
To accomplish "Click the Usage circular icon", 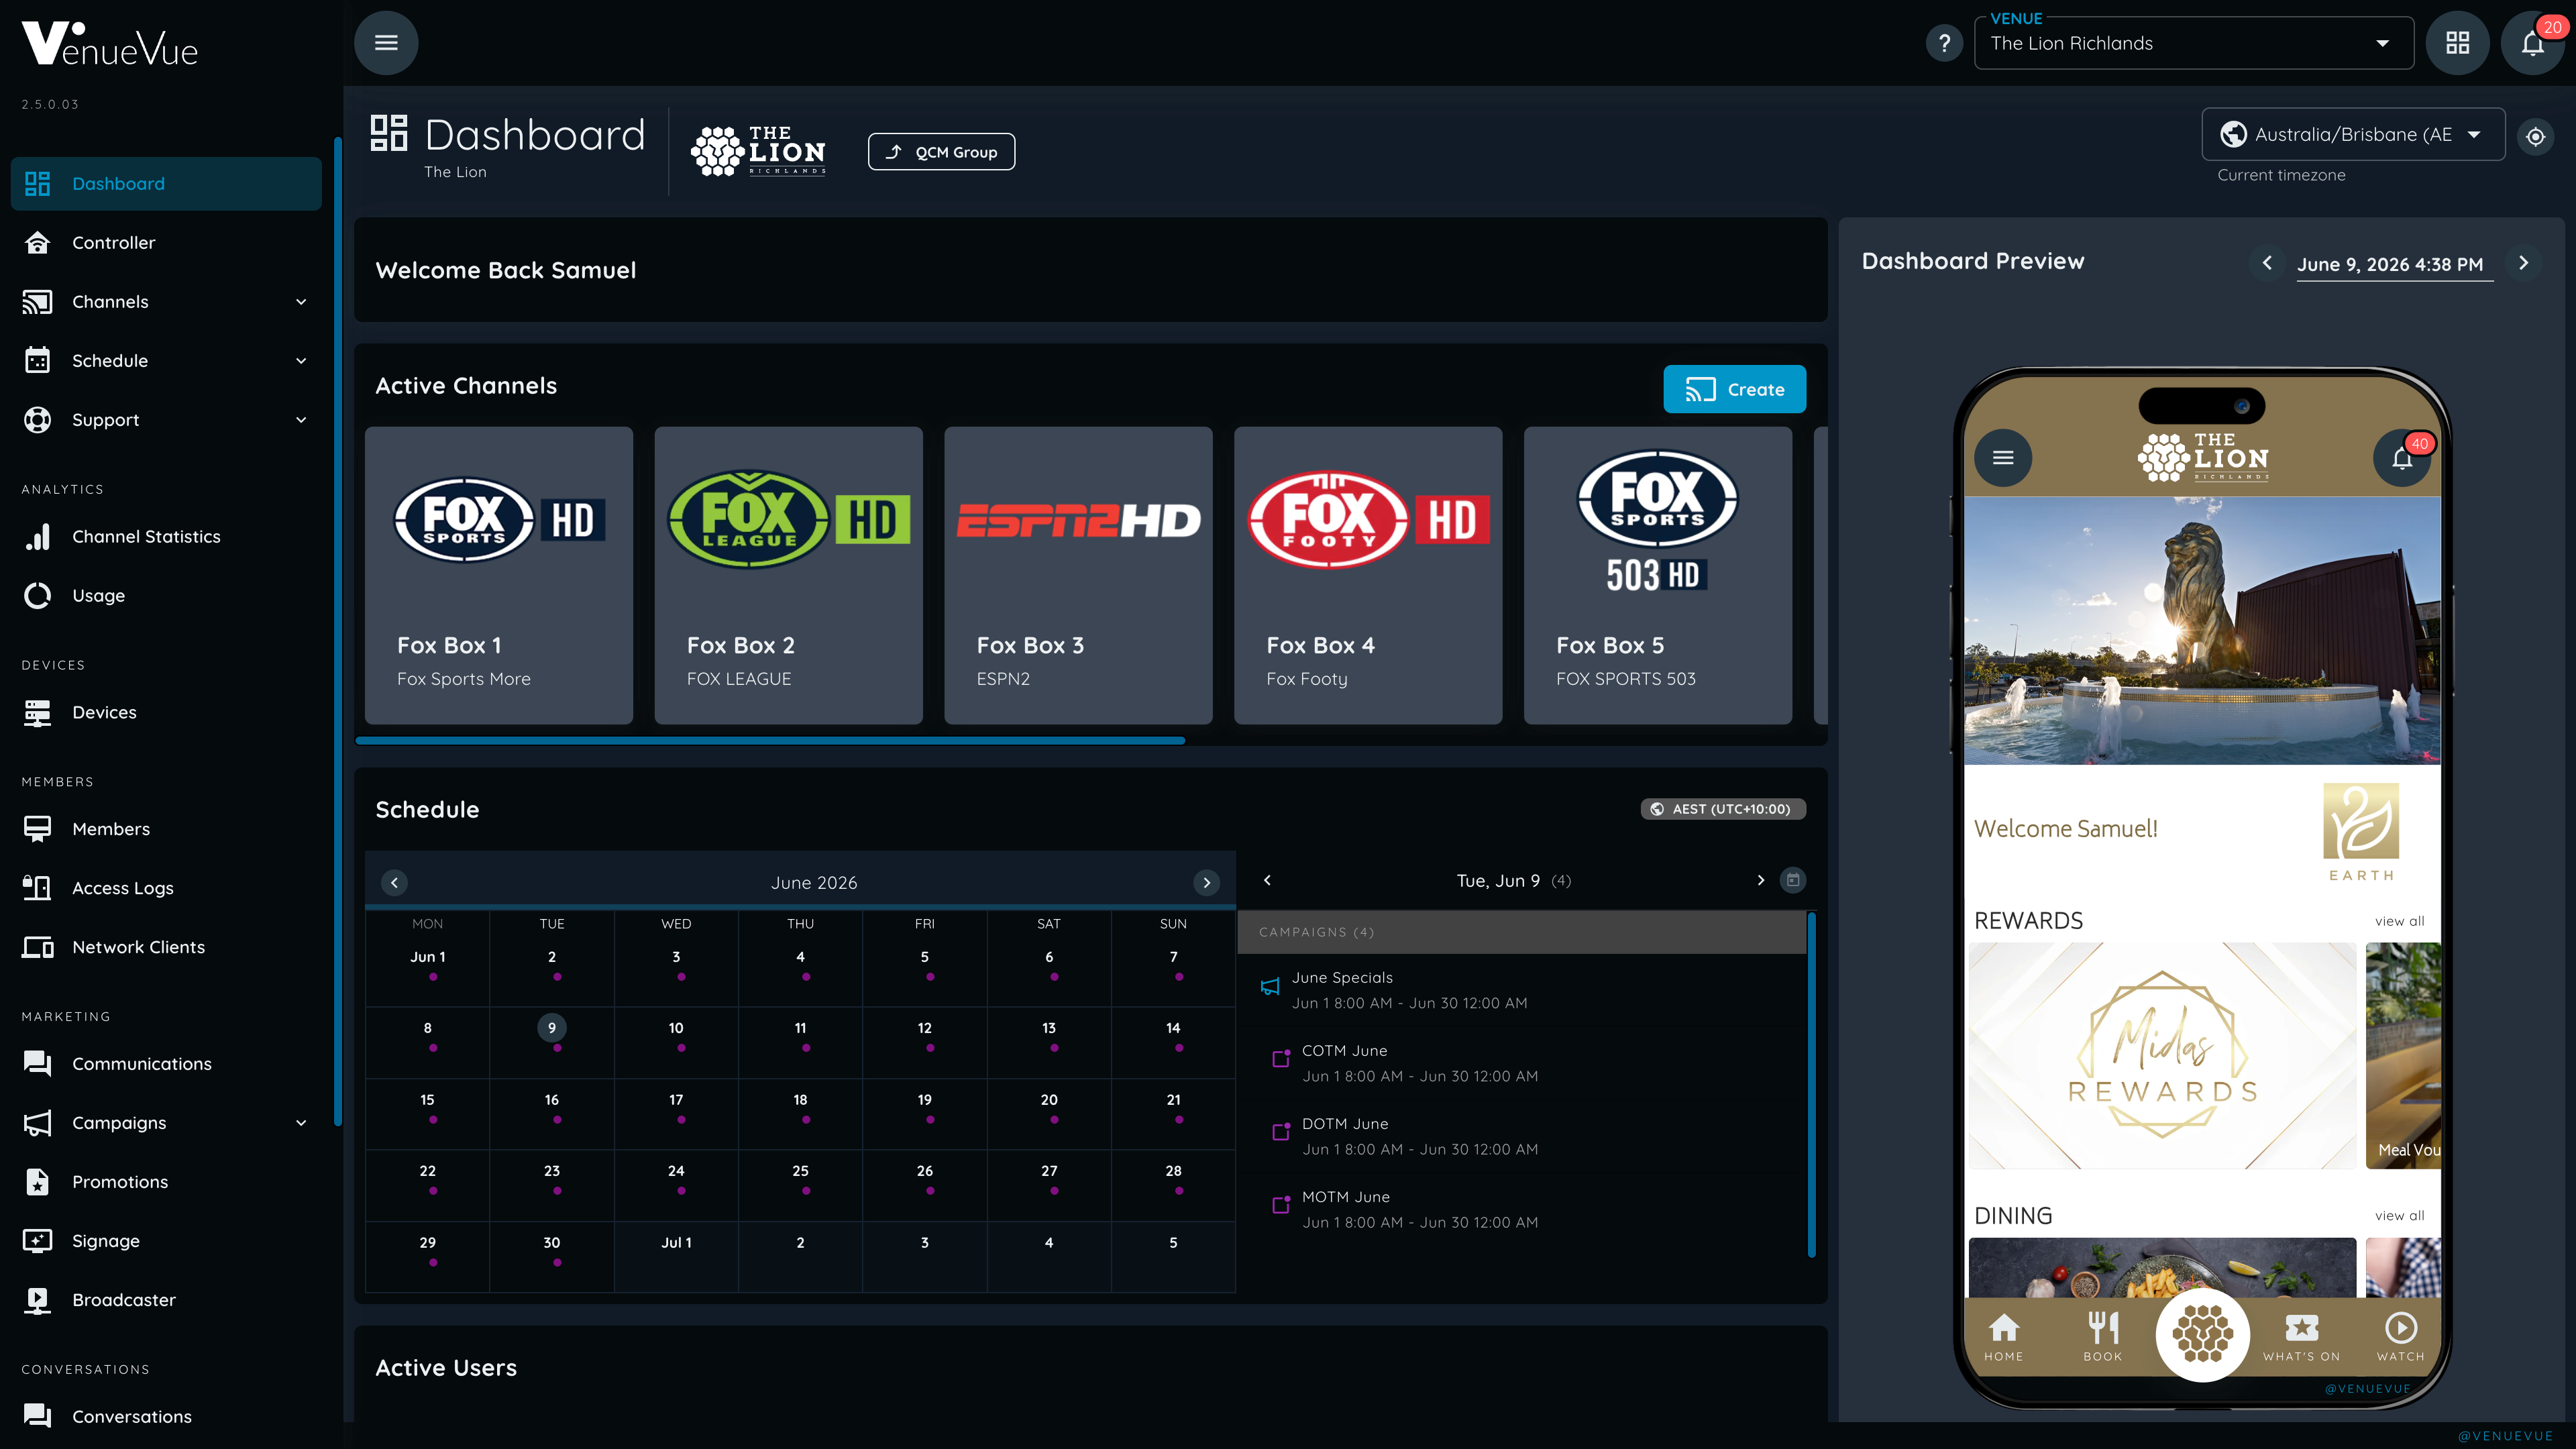I will (x=37, y=595).
